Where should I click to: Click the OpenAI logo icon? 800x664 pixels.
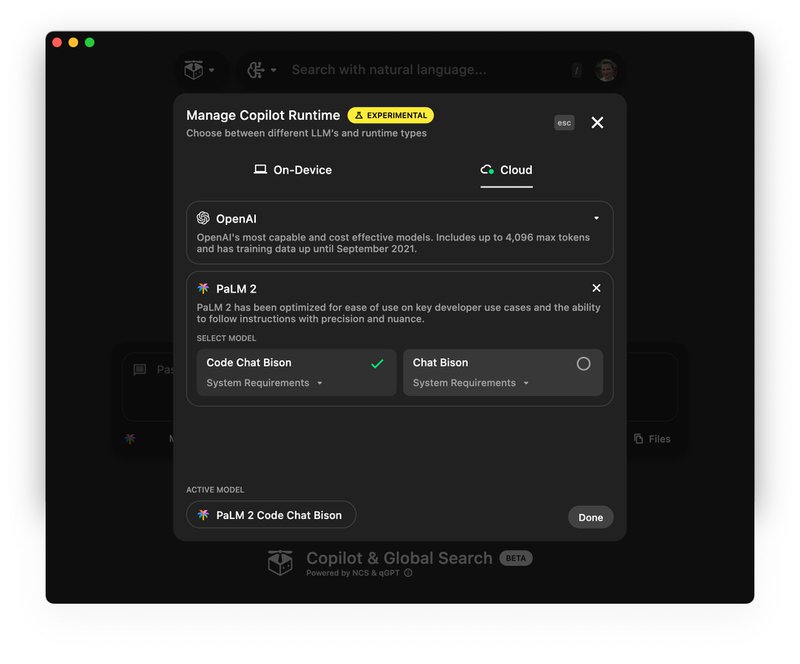[x=203, y=218]
